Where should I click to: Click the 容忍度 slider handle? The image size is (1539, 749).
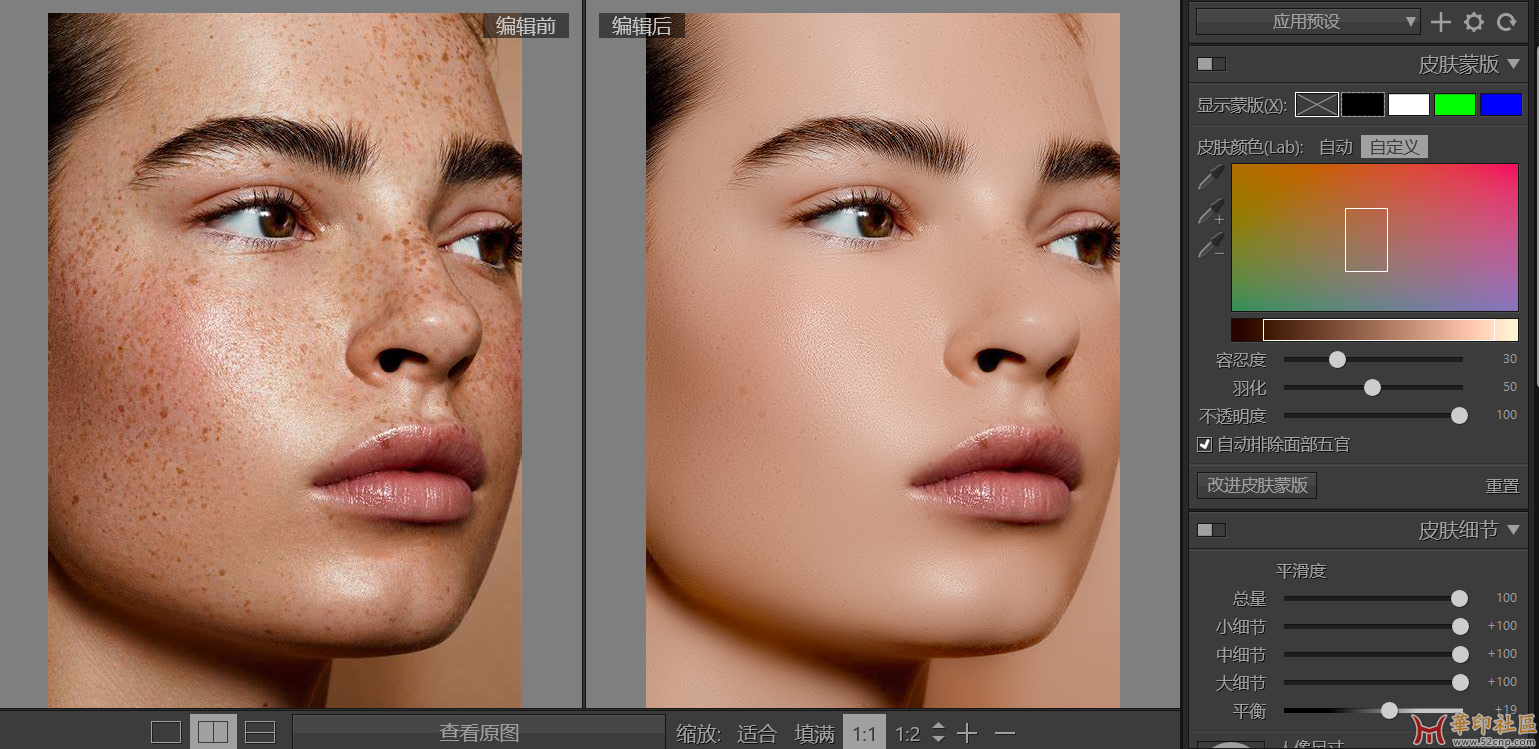coord(1337,359)
